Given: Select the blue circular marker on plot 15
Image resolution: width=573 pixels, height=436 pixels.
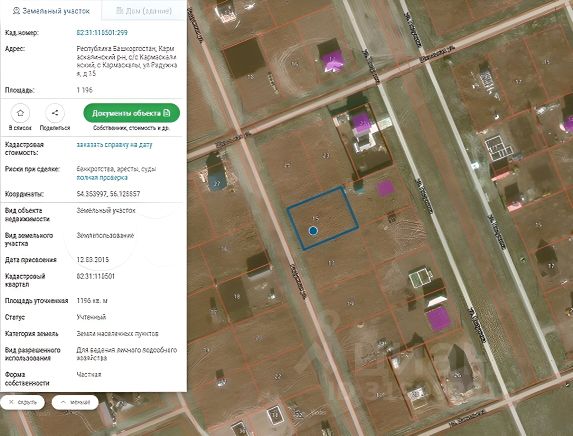Looking at the screenshot, I should [313, 231].
